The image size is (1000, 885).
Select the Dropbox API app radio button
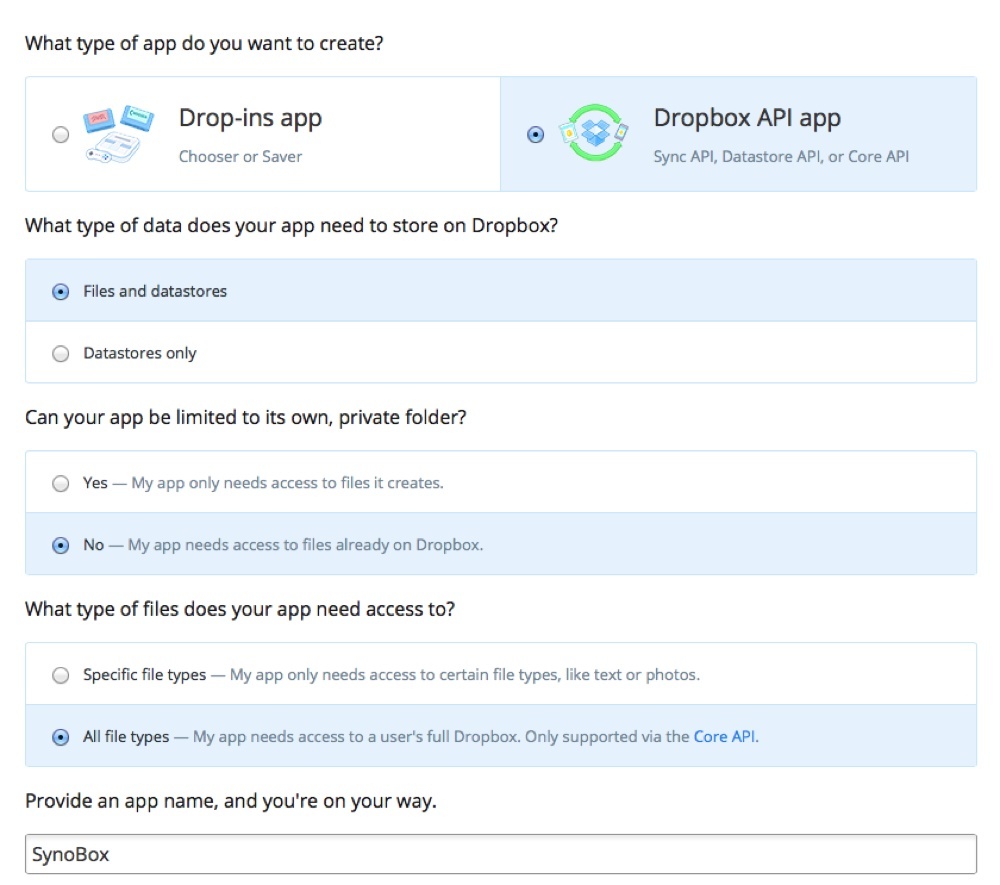click(535, 135)
